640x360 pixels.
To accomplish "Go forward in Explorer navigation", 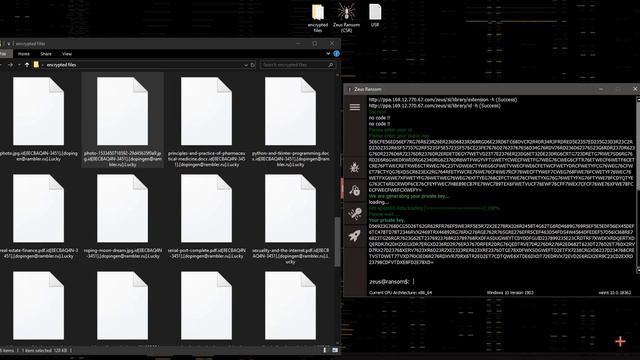I will 11,65.
